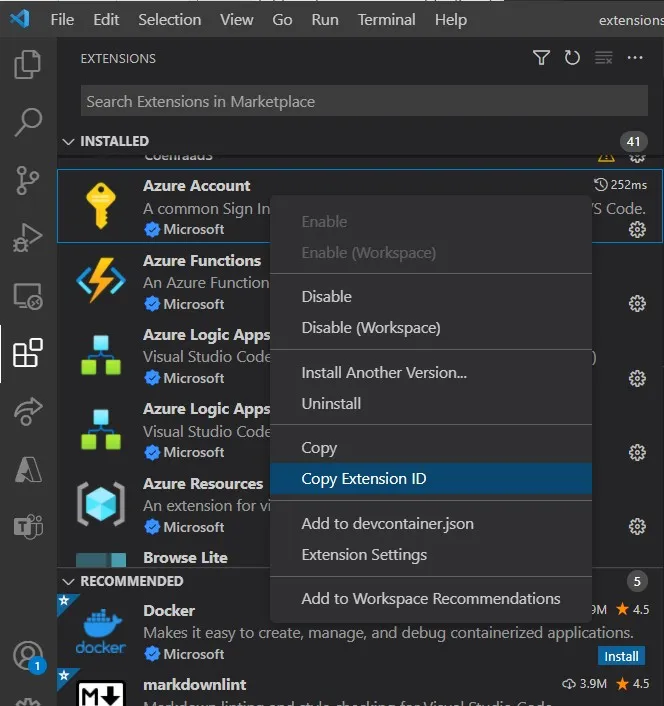The height and width of the screenshot is (706, 664).
Task: Click in Search Extensions in Marketplace field
Action: click(364, 101)
